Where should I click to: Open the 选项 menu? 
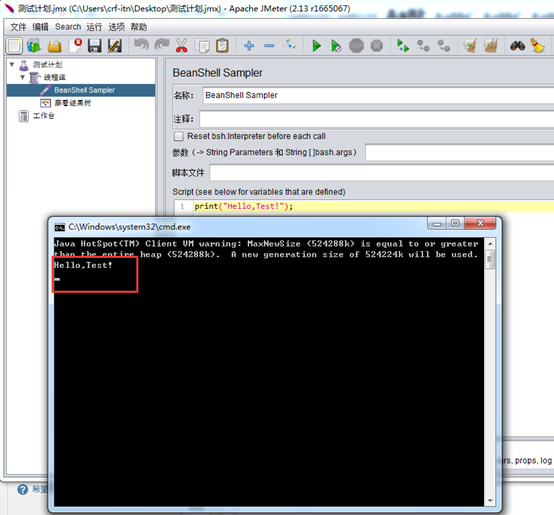[116, 27]
